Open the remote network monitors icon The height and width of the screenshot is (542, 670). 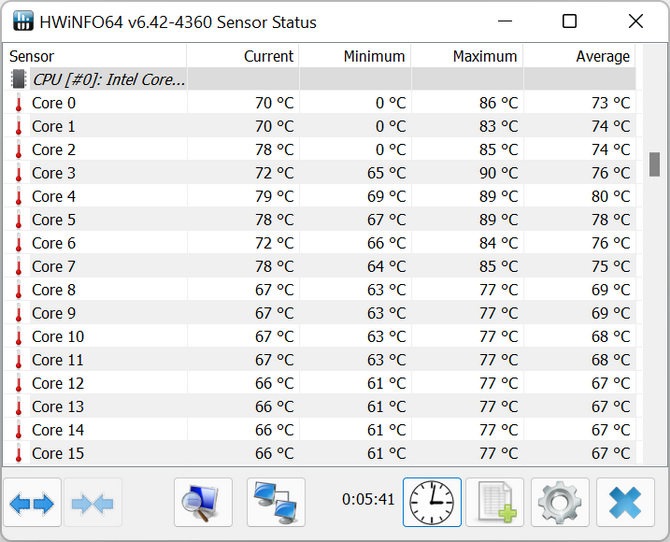[x=276, y=502]
